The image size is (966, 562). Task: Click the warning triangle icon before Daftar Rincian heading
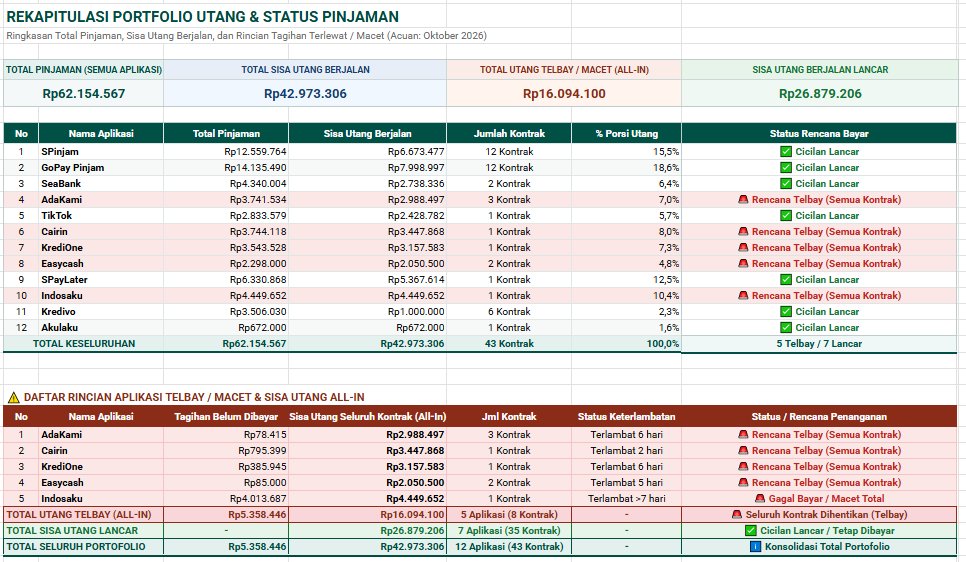[x=14, y=397]
